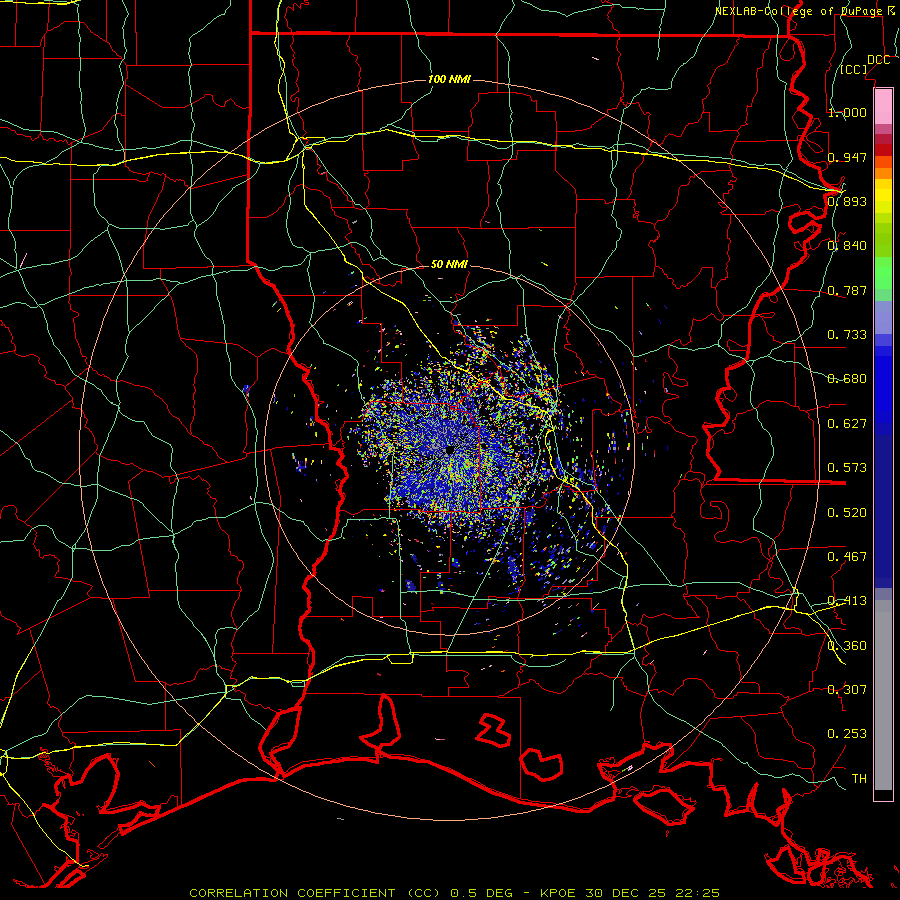Click the 0.413 scale value
The height and width of the screenshot is (900, 900).
[x=847, y=601]
